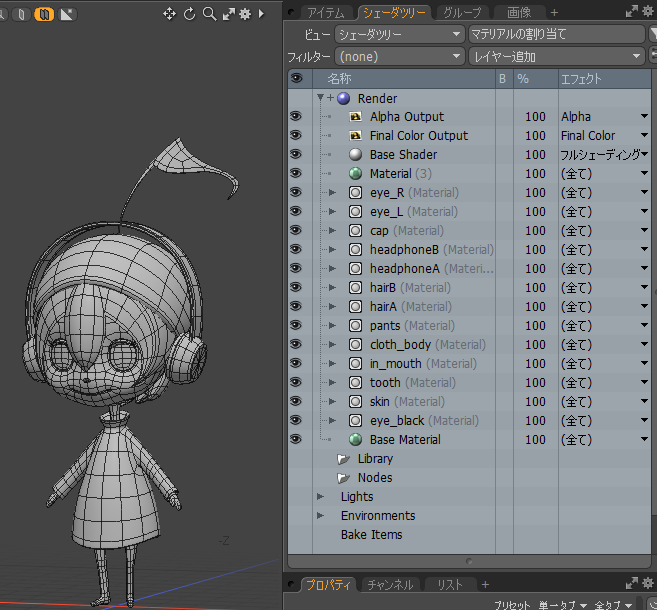Viewport: 657px width, 610px height.
Task: Expand the Lights section
Action: 321,497
